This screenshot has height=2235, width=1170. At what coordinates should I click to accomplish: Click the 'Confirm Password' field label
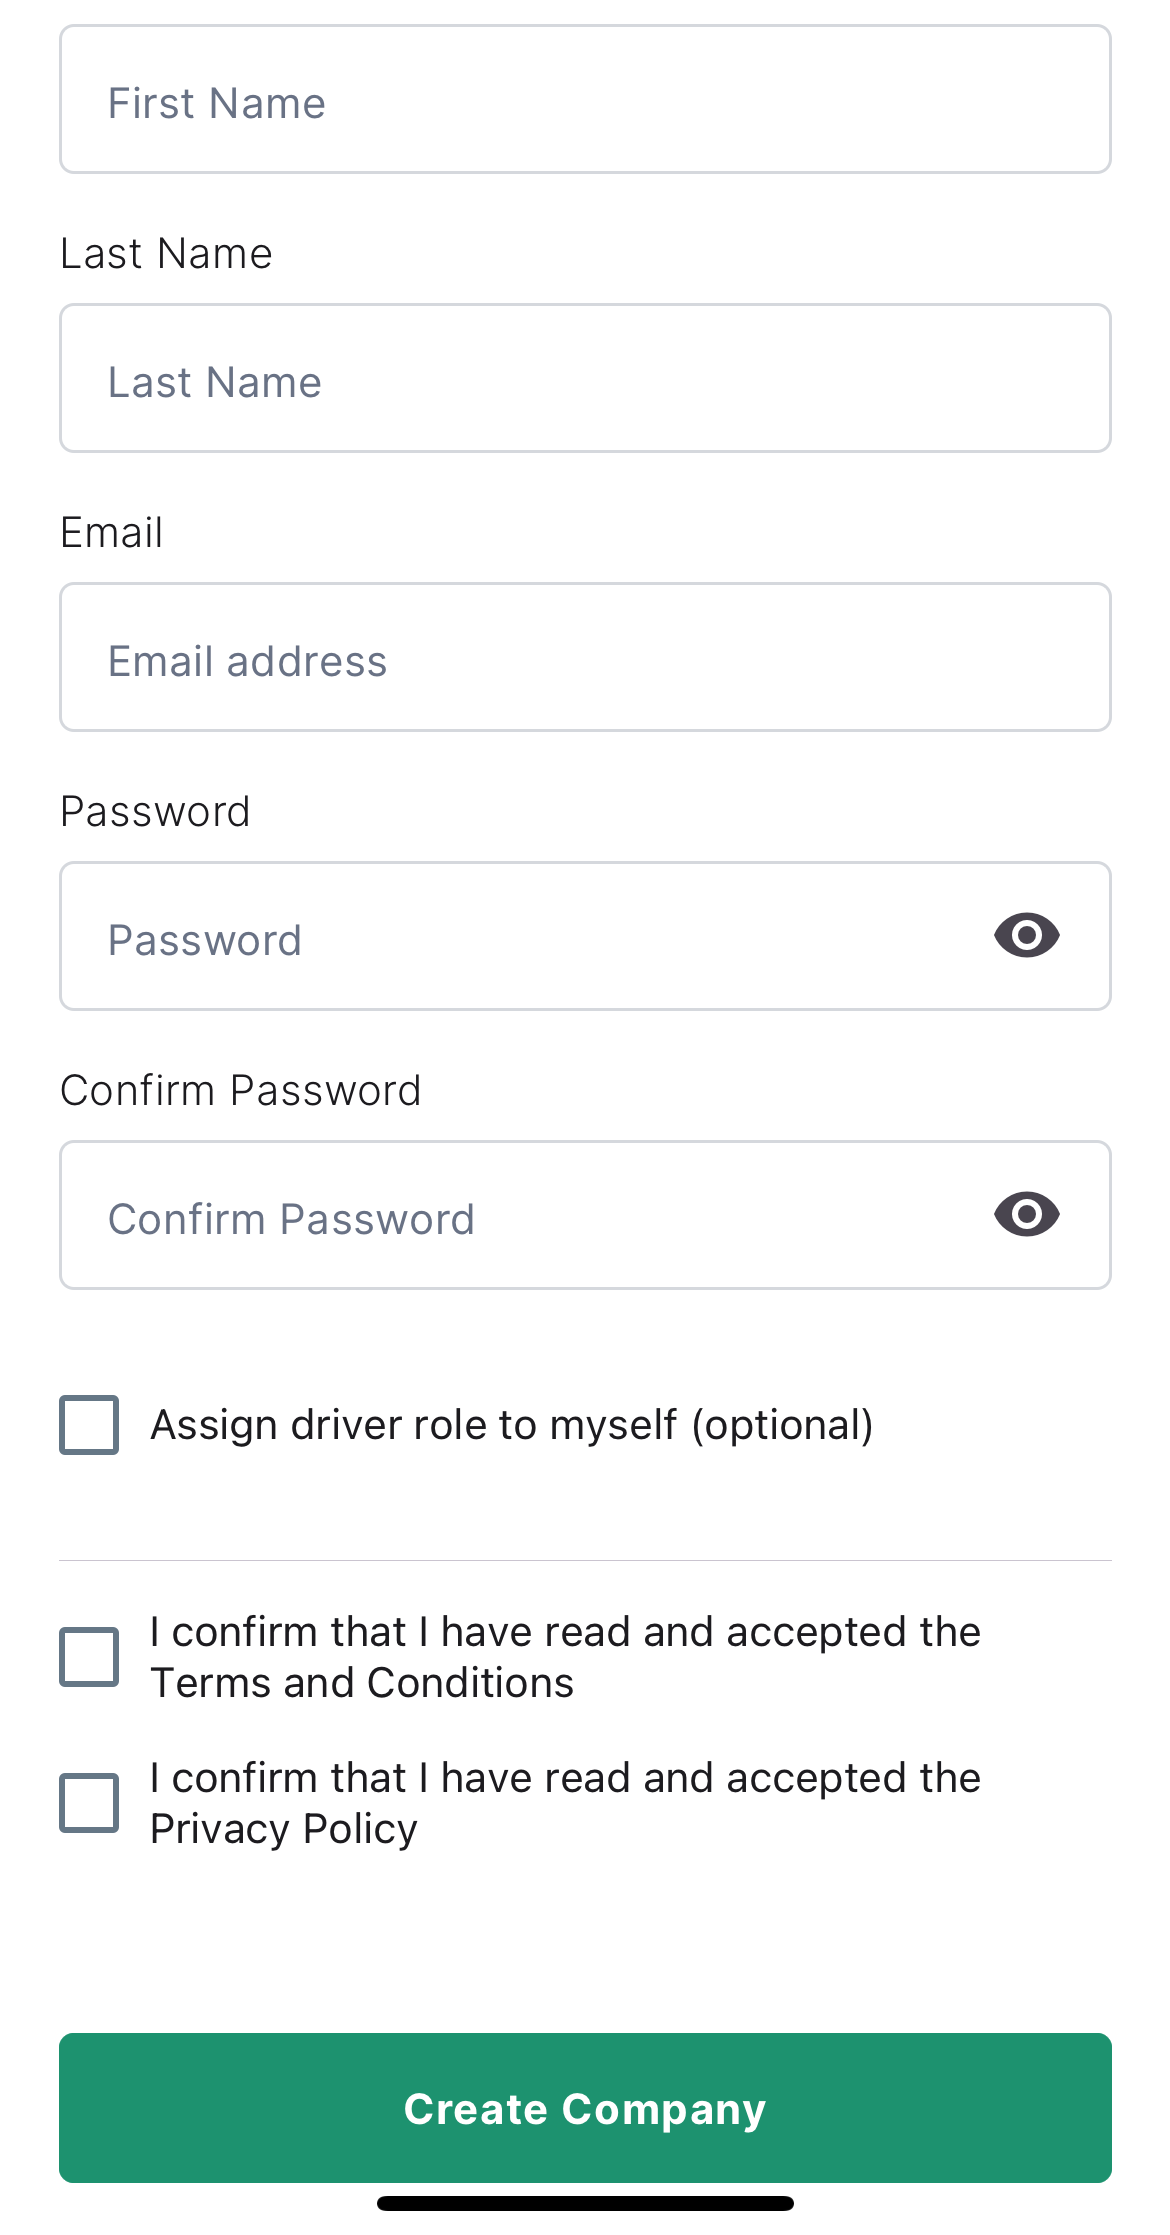pos(241,1089)
